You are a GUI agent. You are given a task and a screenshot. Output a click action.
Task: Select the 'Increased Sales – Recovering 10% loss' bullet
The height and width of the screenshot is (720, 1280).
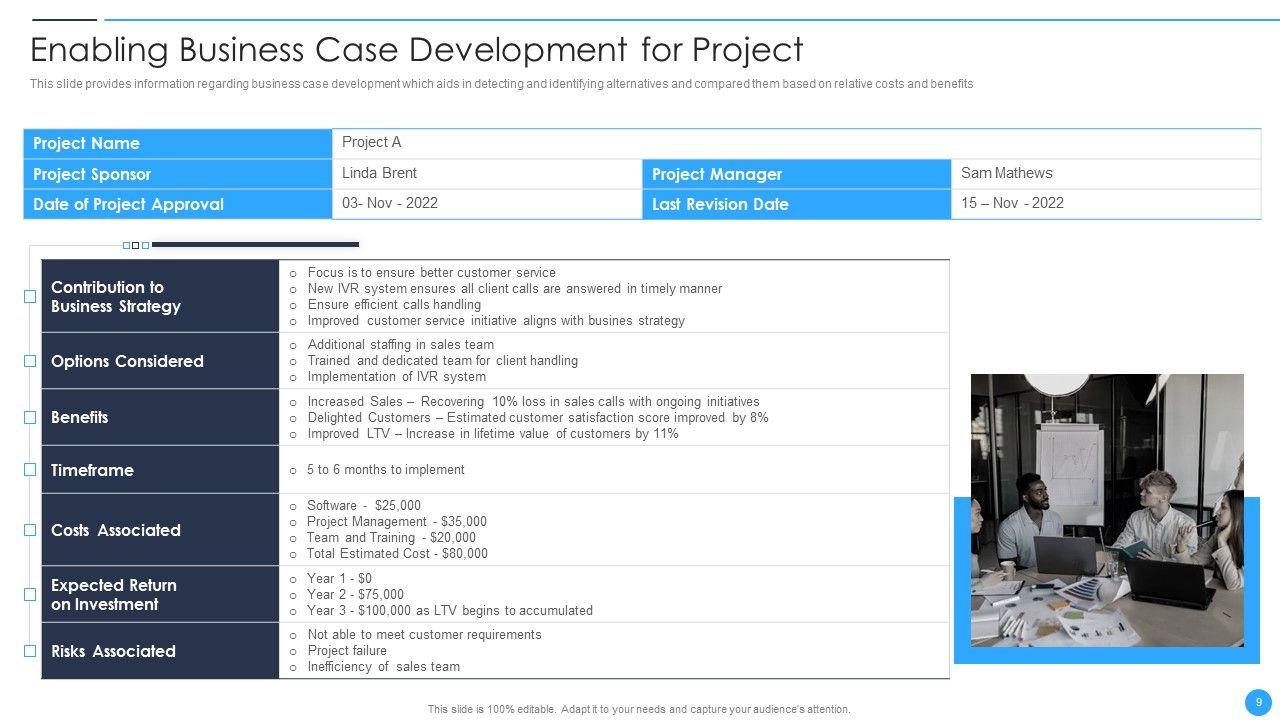[533, 401]
